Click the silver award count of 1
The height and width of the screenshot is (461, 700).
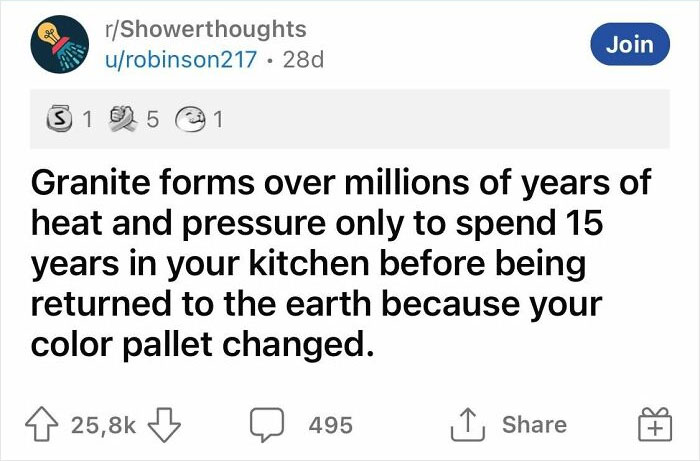coord(88,119)
